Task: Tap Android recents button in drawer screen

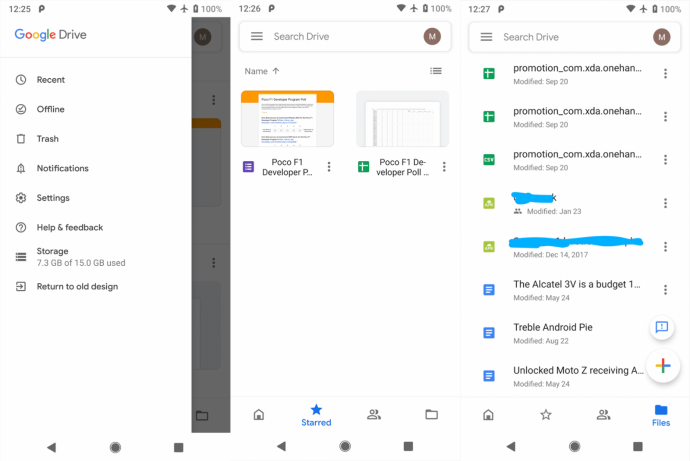Action: 178,447
